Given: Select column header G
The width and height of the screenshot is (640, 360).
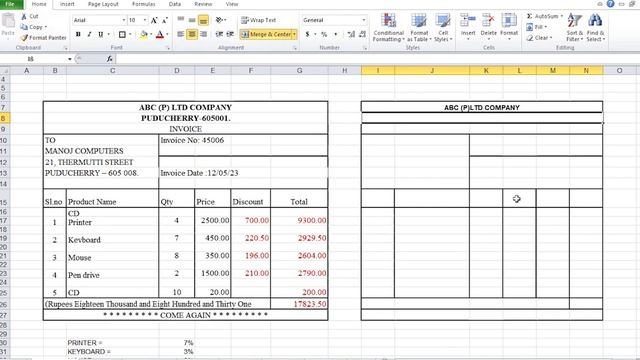Looking at the screenshot, I should pos(299,71).
